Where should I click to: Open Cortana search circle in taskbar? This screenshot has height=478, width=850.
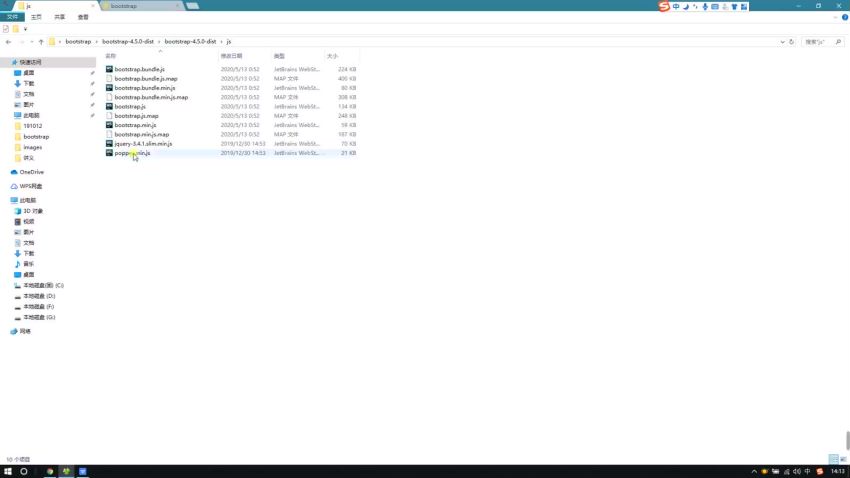coord(24,471)
